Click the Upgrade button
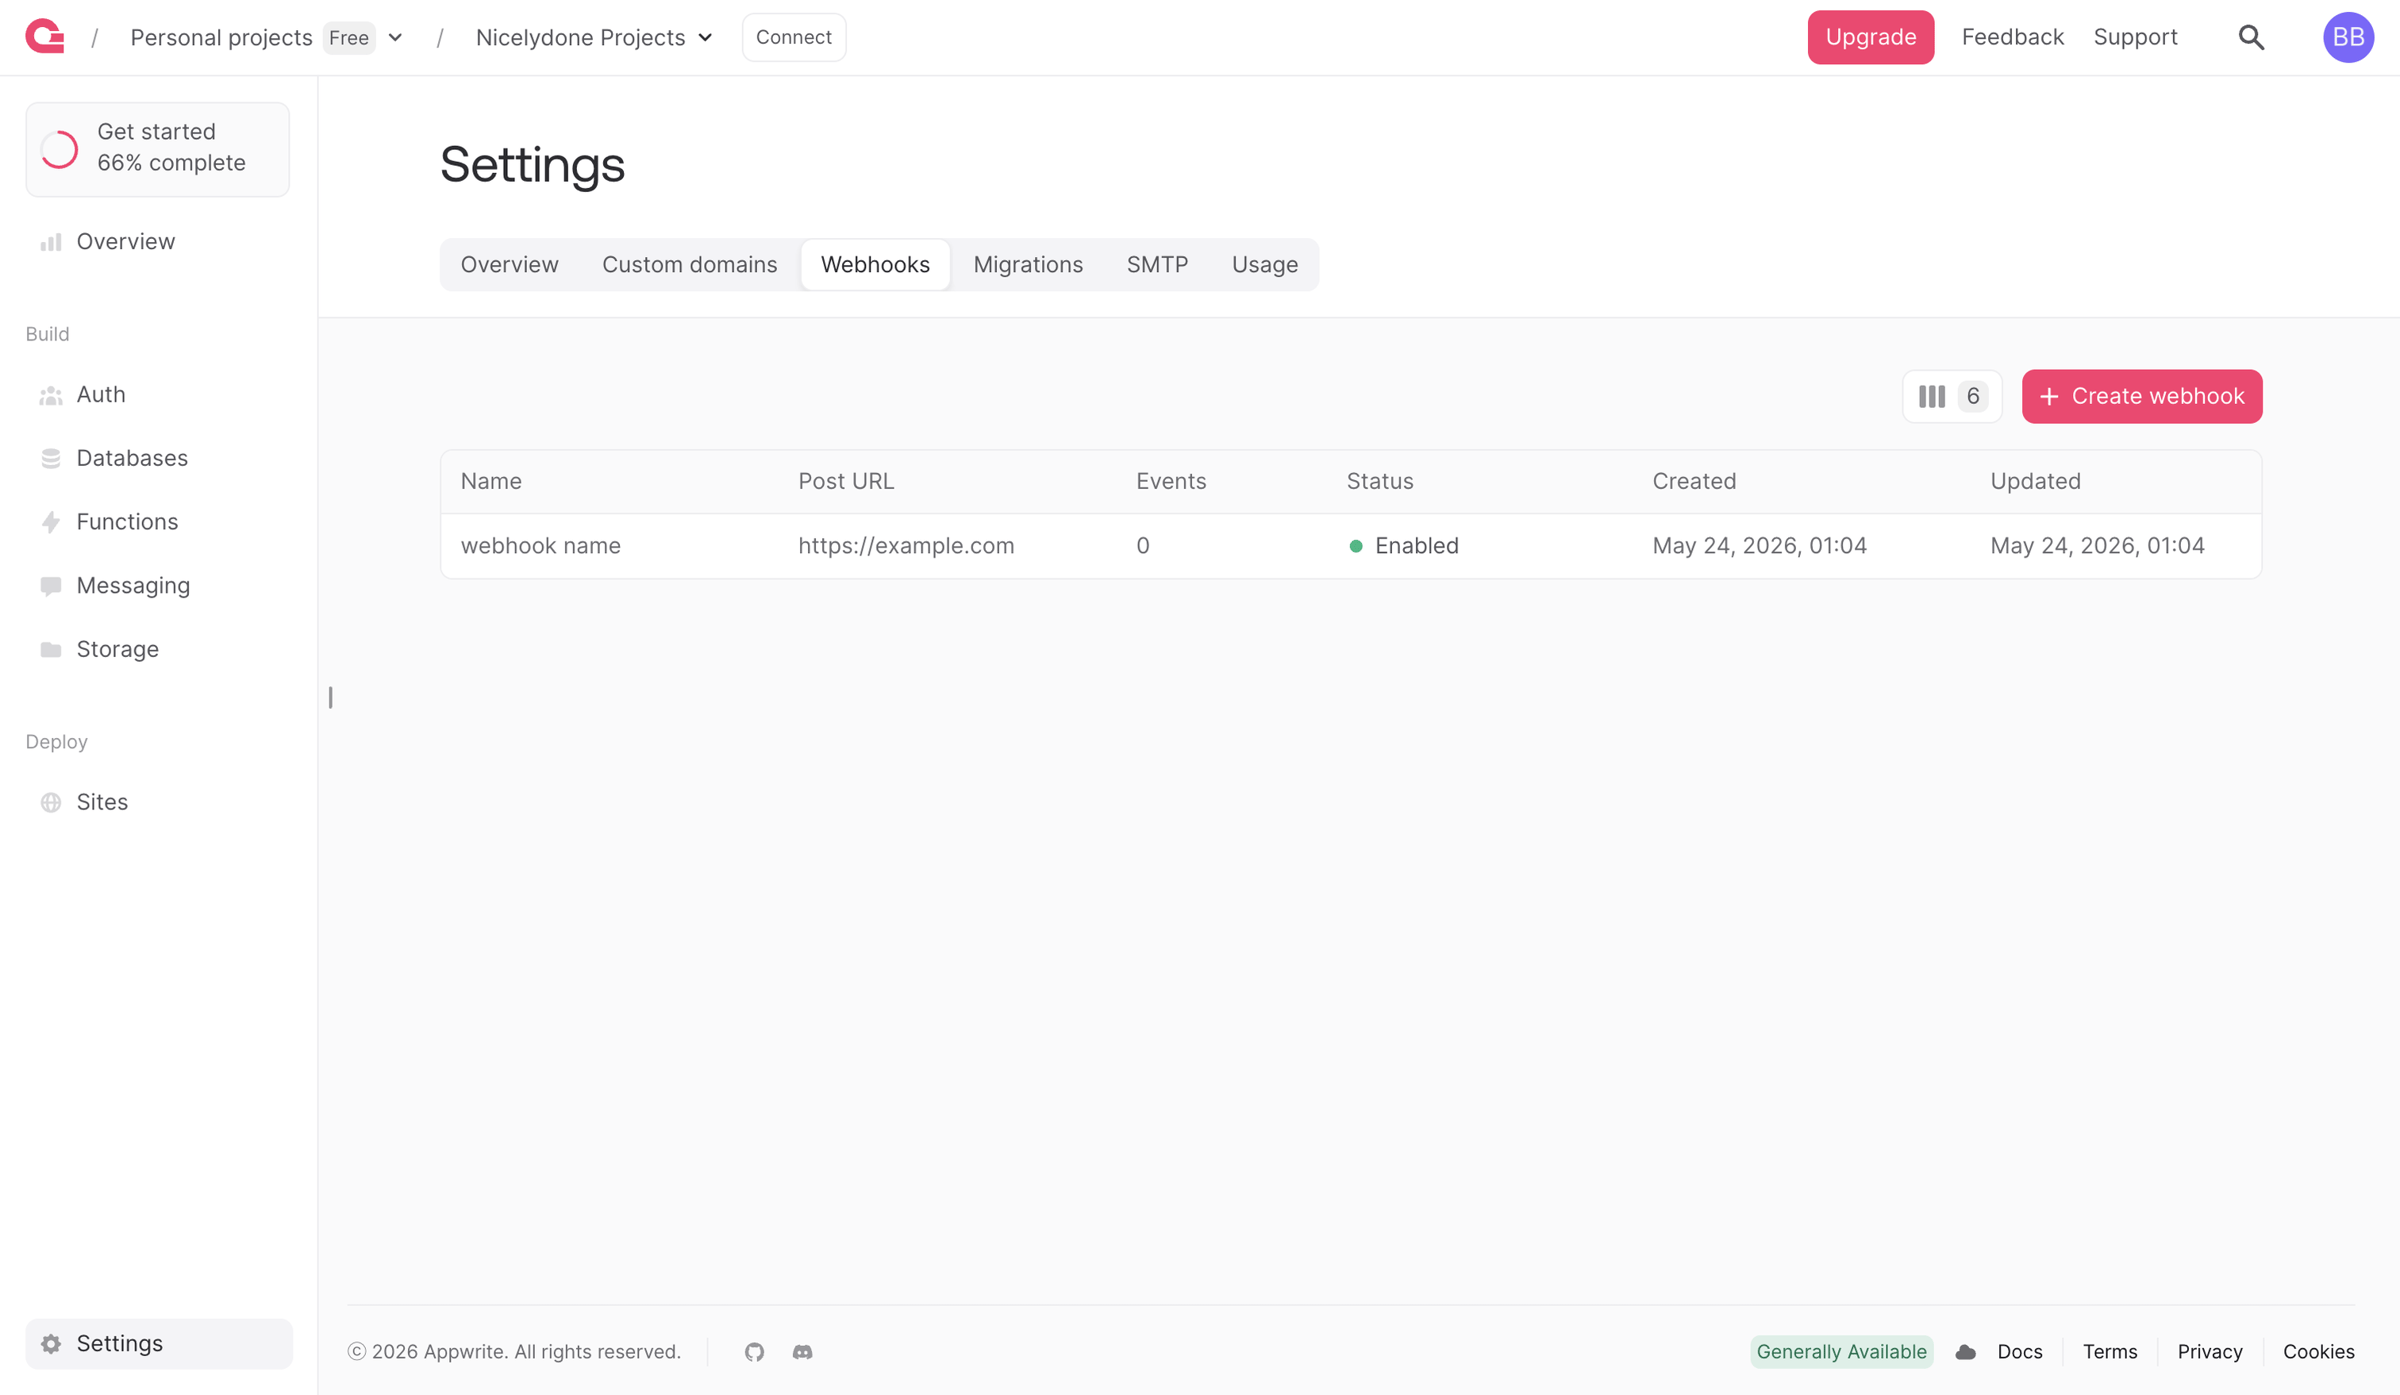The image size is (2400, 1395). (1870, 37)
